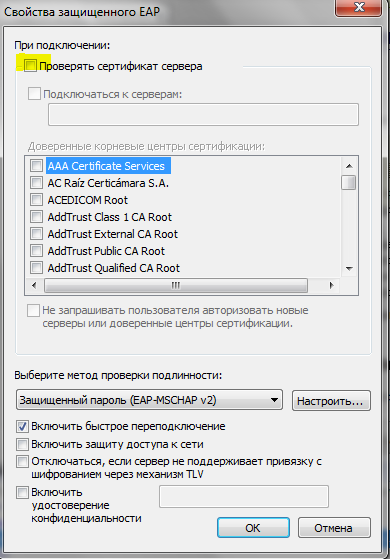Select 'AAA Certificate Services' list entry
Viewport: 390px width, 559px height.
pyautogui.click(x=108, y=166)
